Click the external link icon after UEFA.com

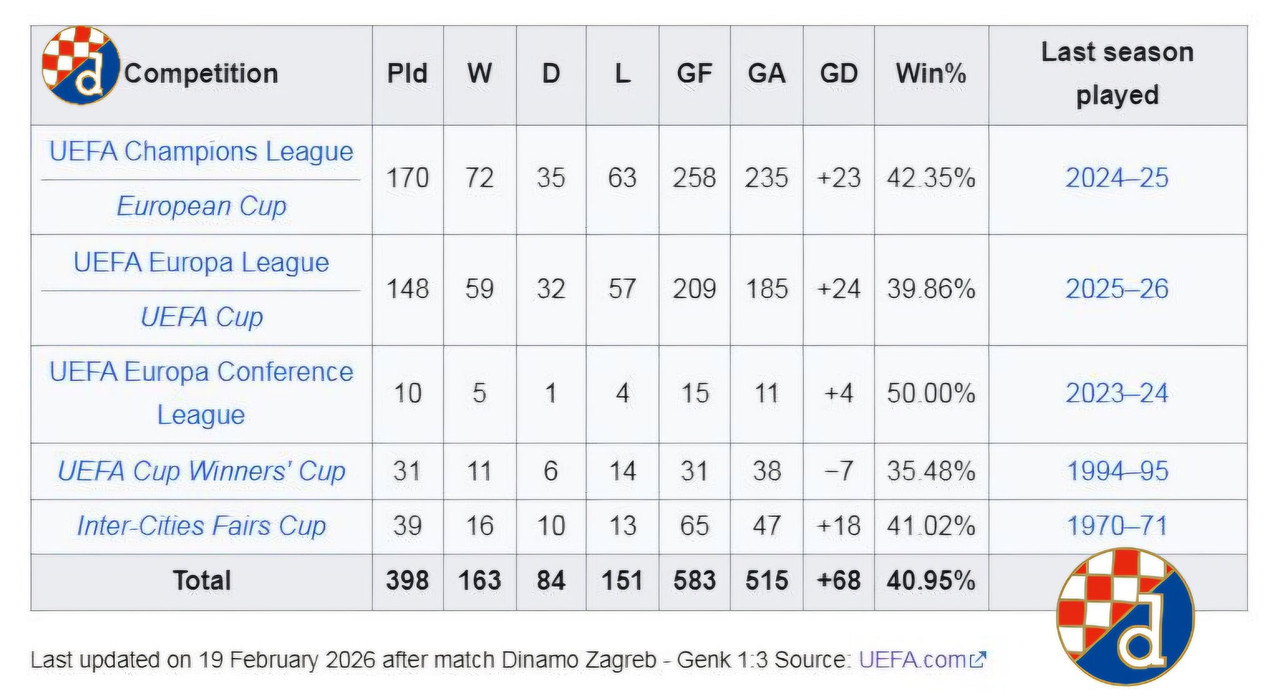pos(978,659)
